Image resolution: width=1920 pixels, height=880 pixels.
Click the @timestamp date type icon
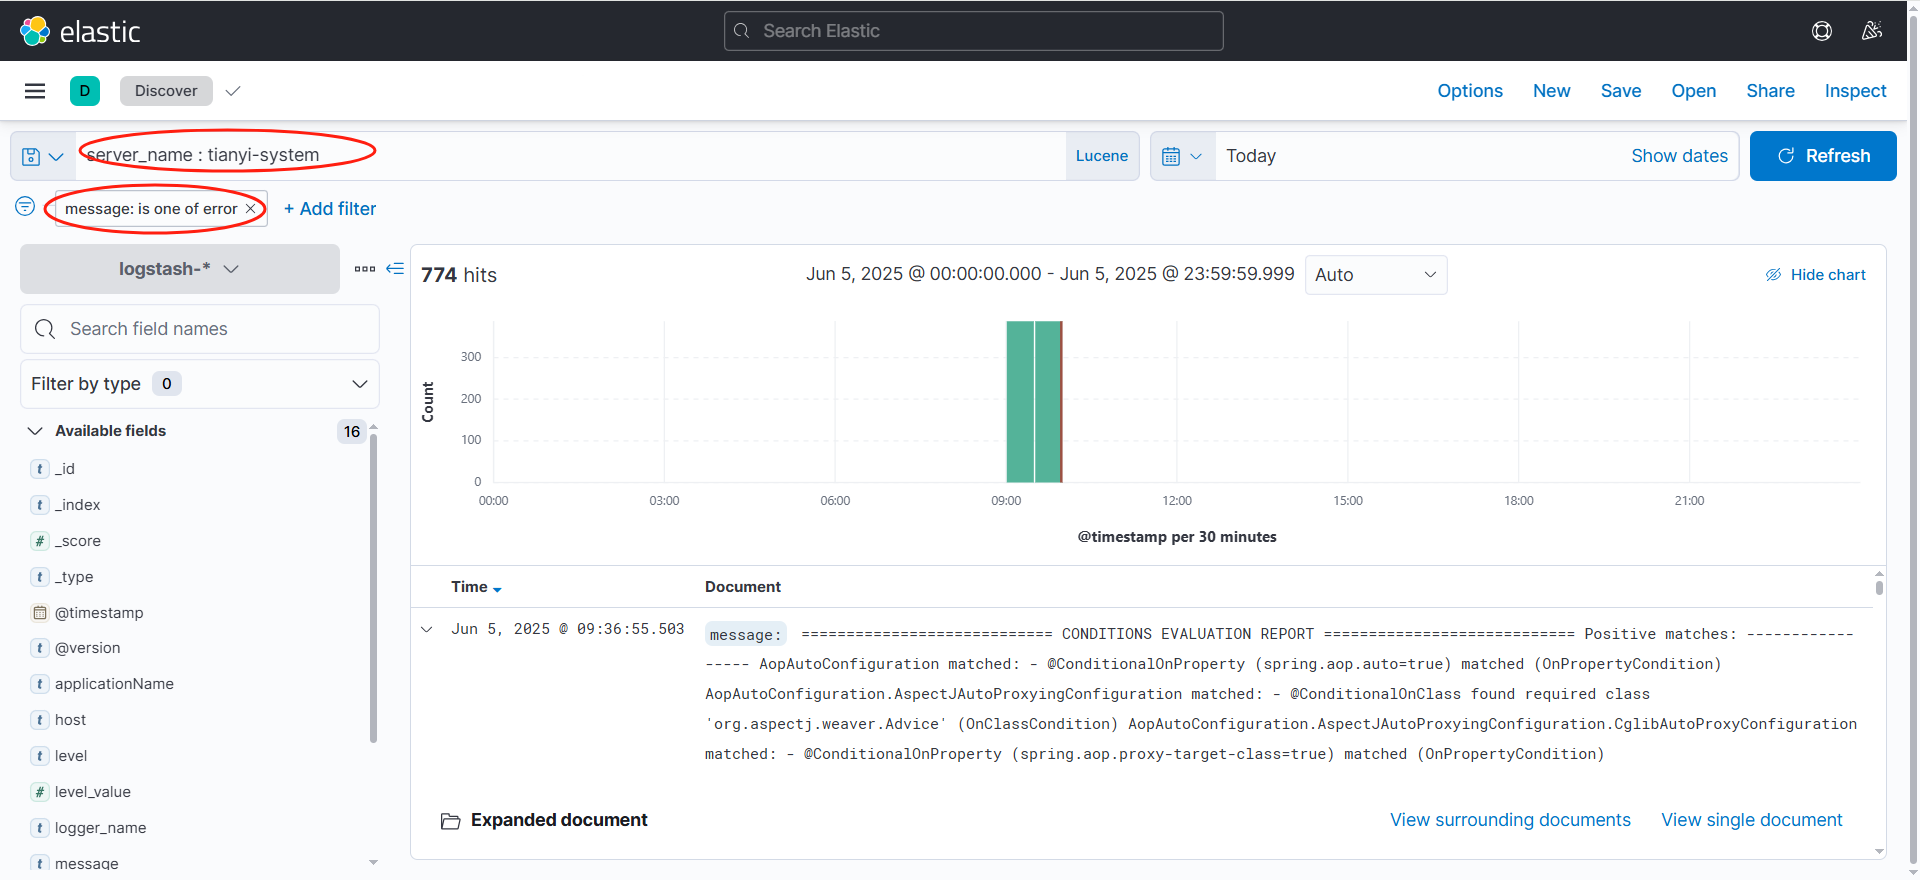point(40,613)
